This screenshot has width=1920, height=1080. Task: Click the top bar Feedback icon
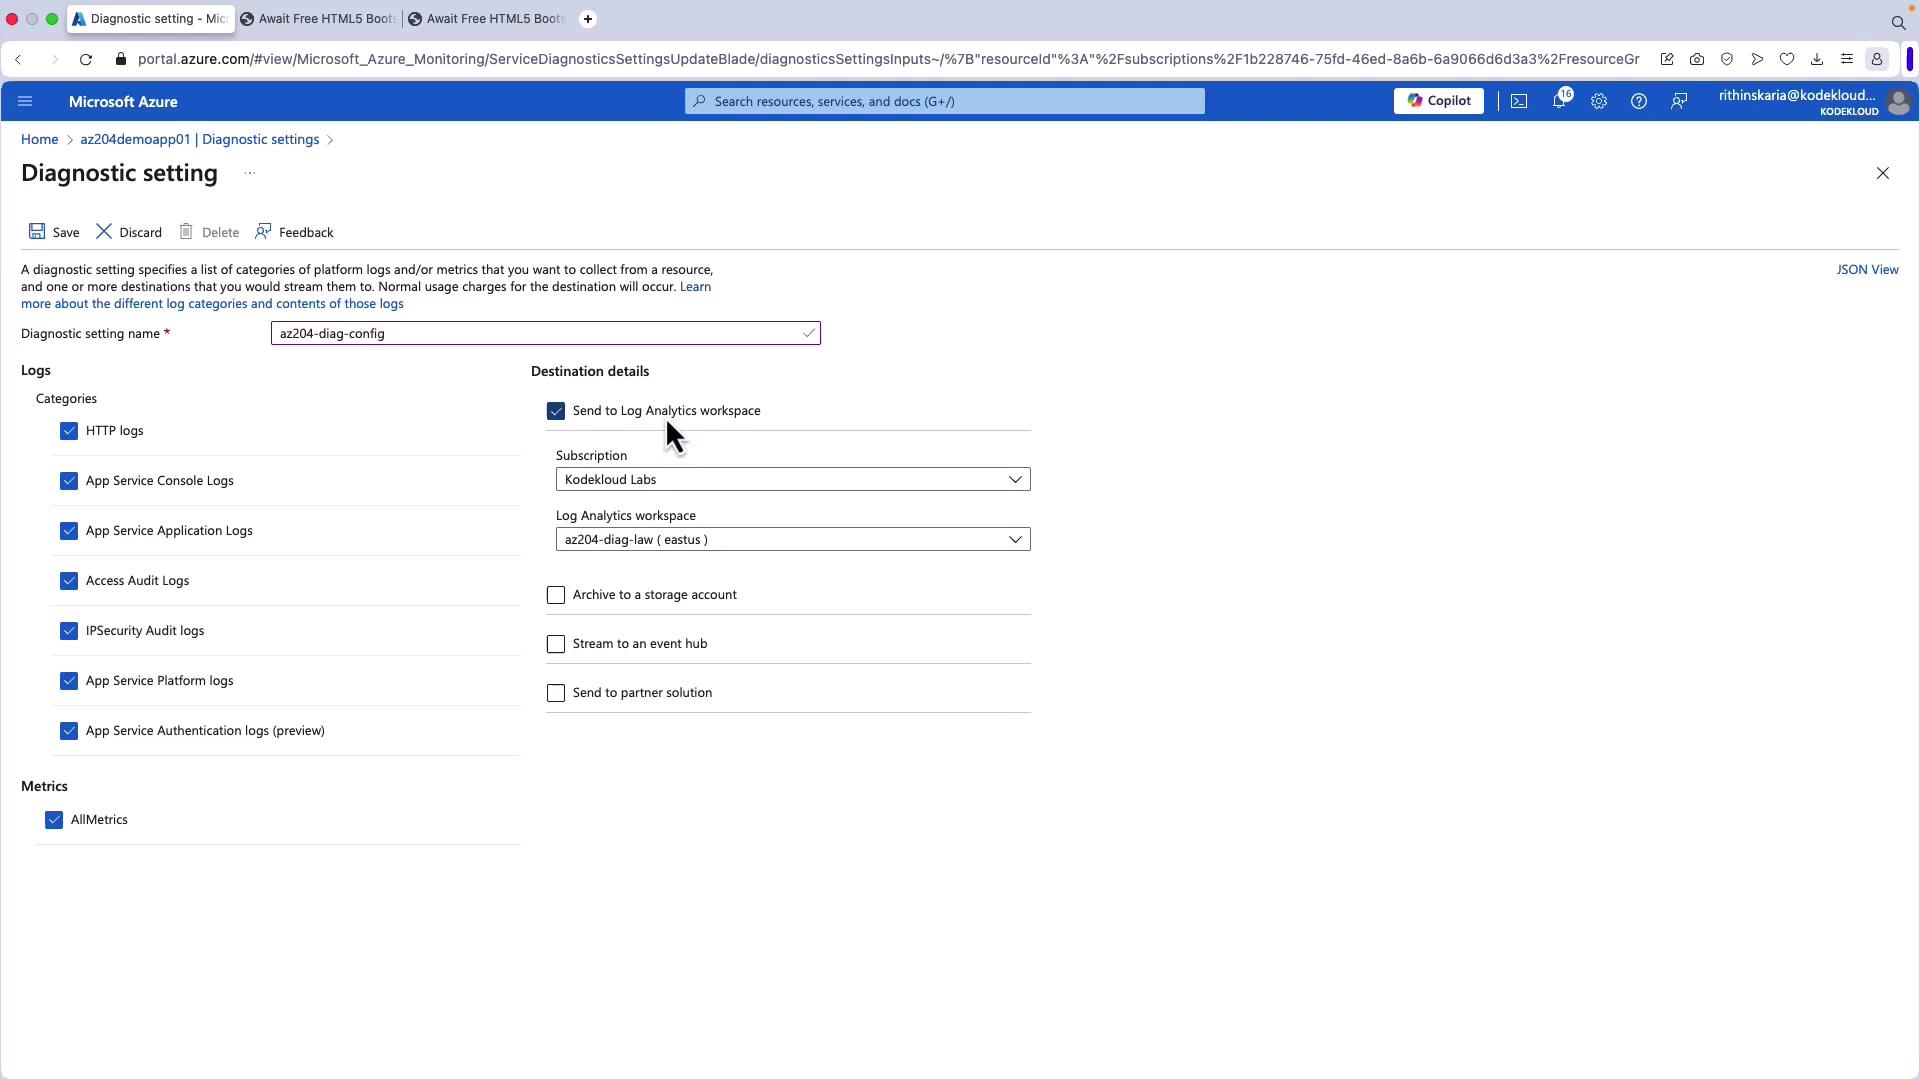pyautogui.click(x=1679, y=101)
